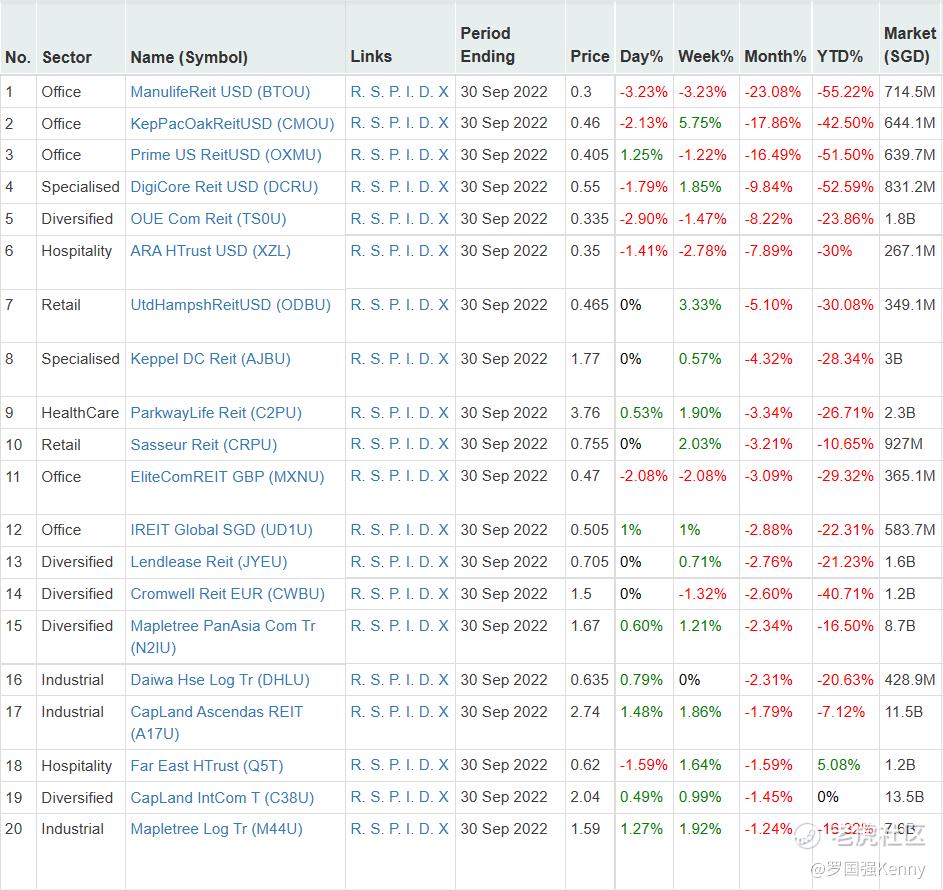Image resolution: width=943 pixels, height=890 pixels.
Task: Sort by Period Ending column header
Action: [x=487, y=45]
